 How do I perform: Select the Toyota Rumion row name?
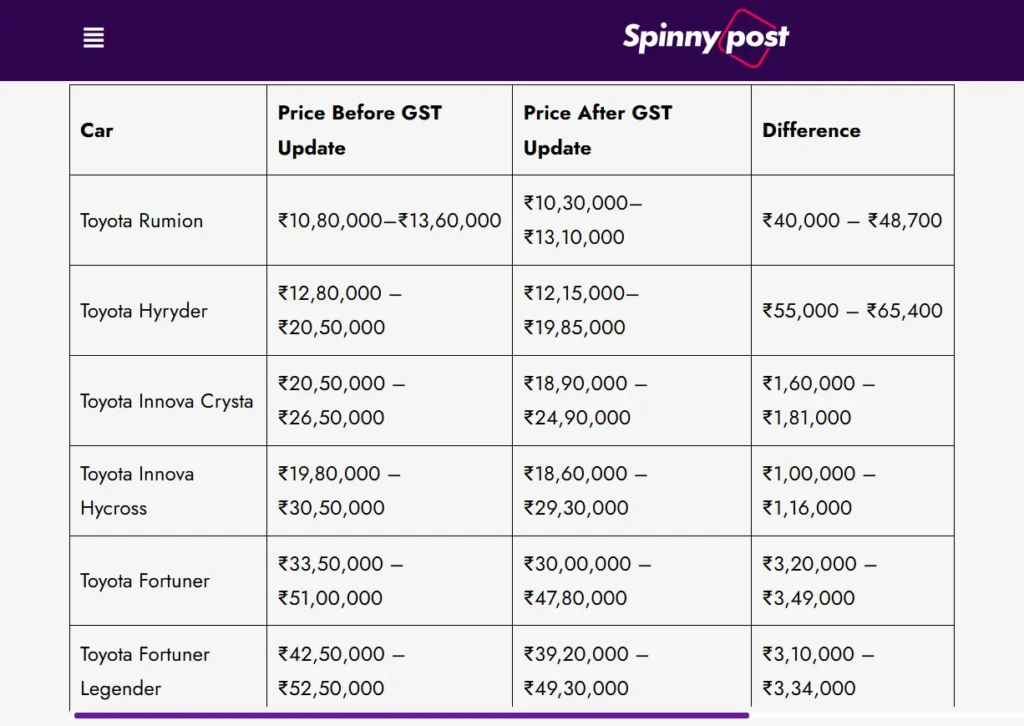142,221
